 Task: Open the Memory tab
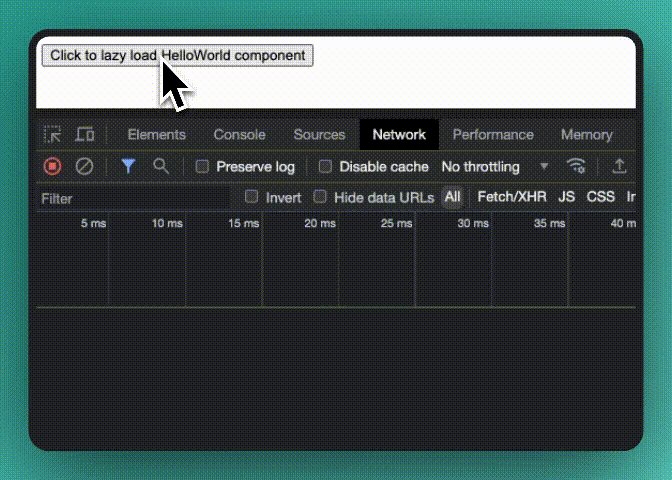coord(587,135)
